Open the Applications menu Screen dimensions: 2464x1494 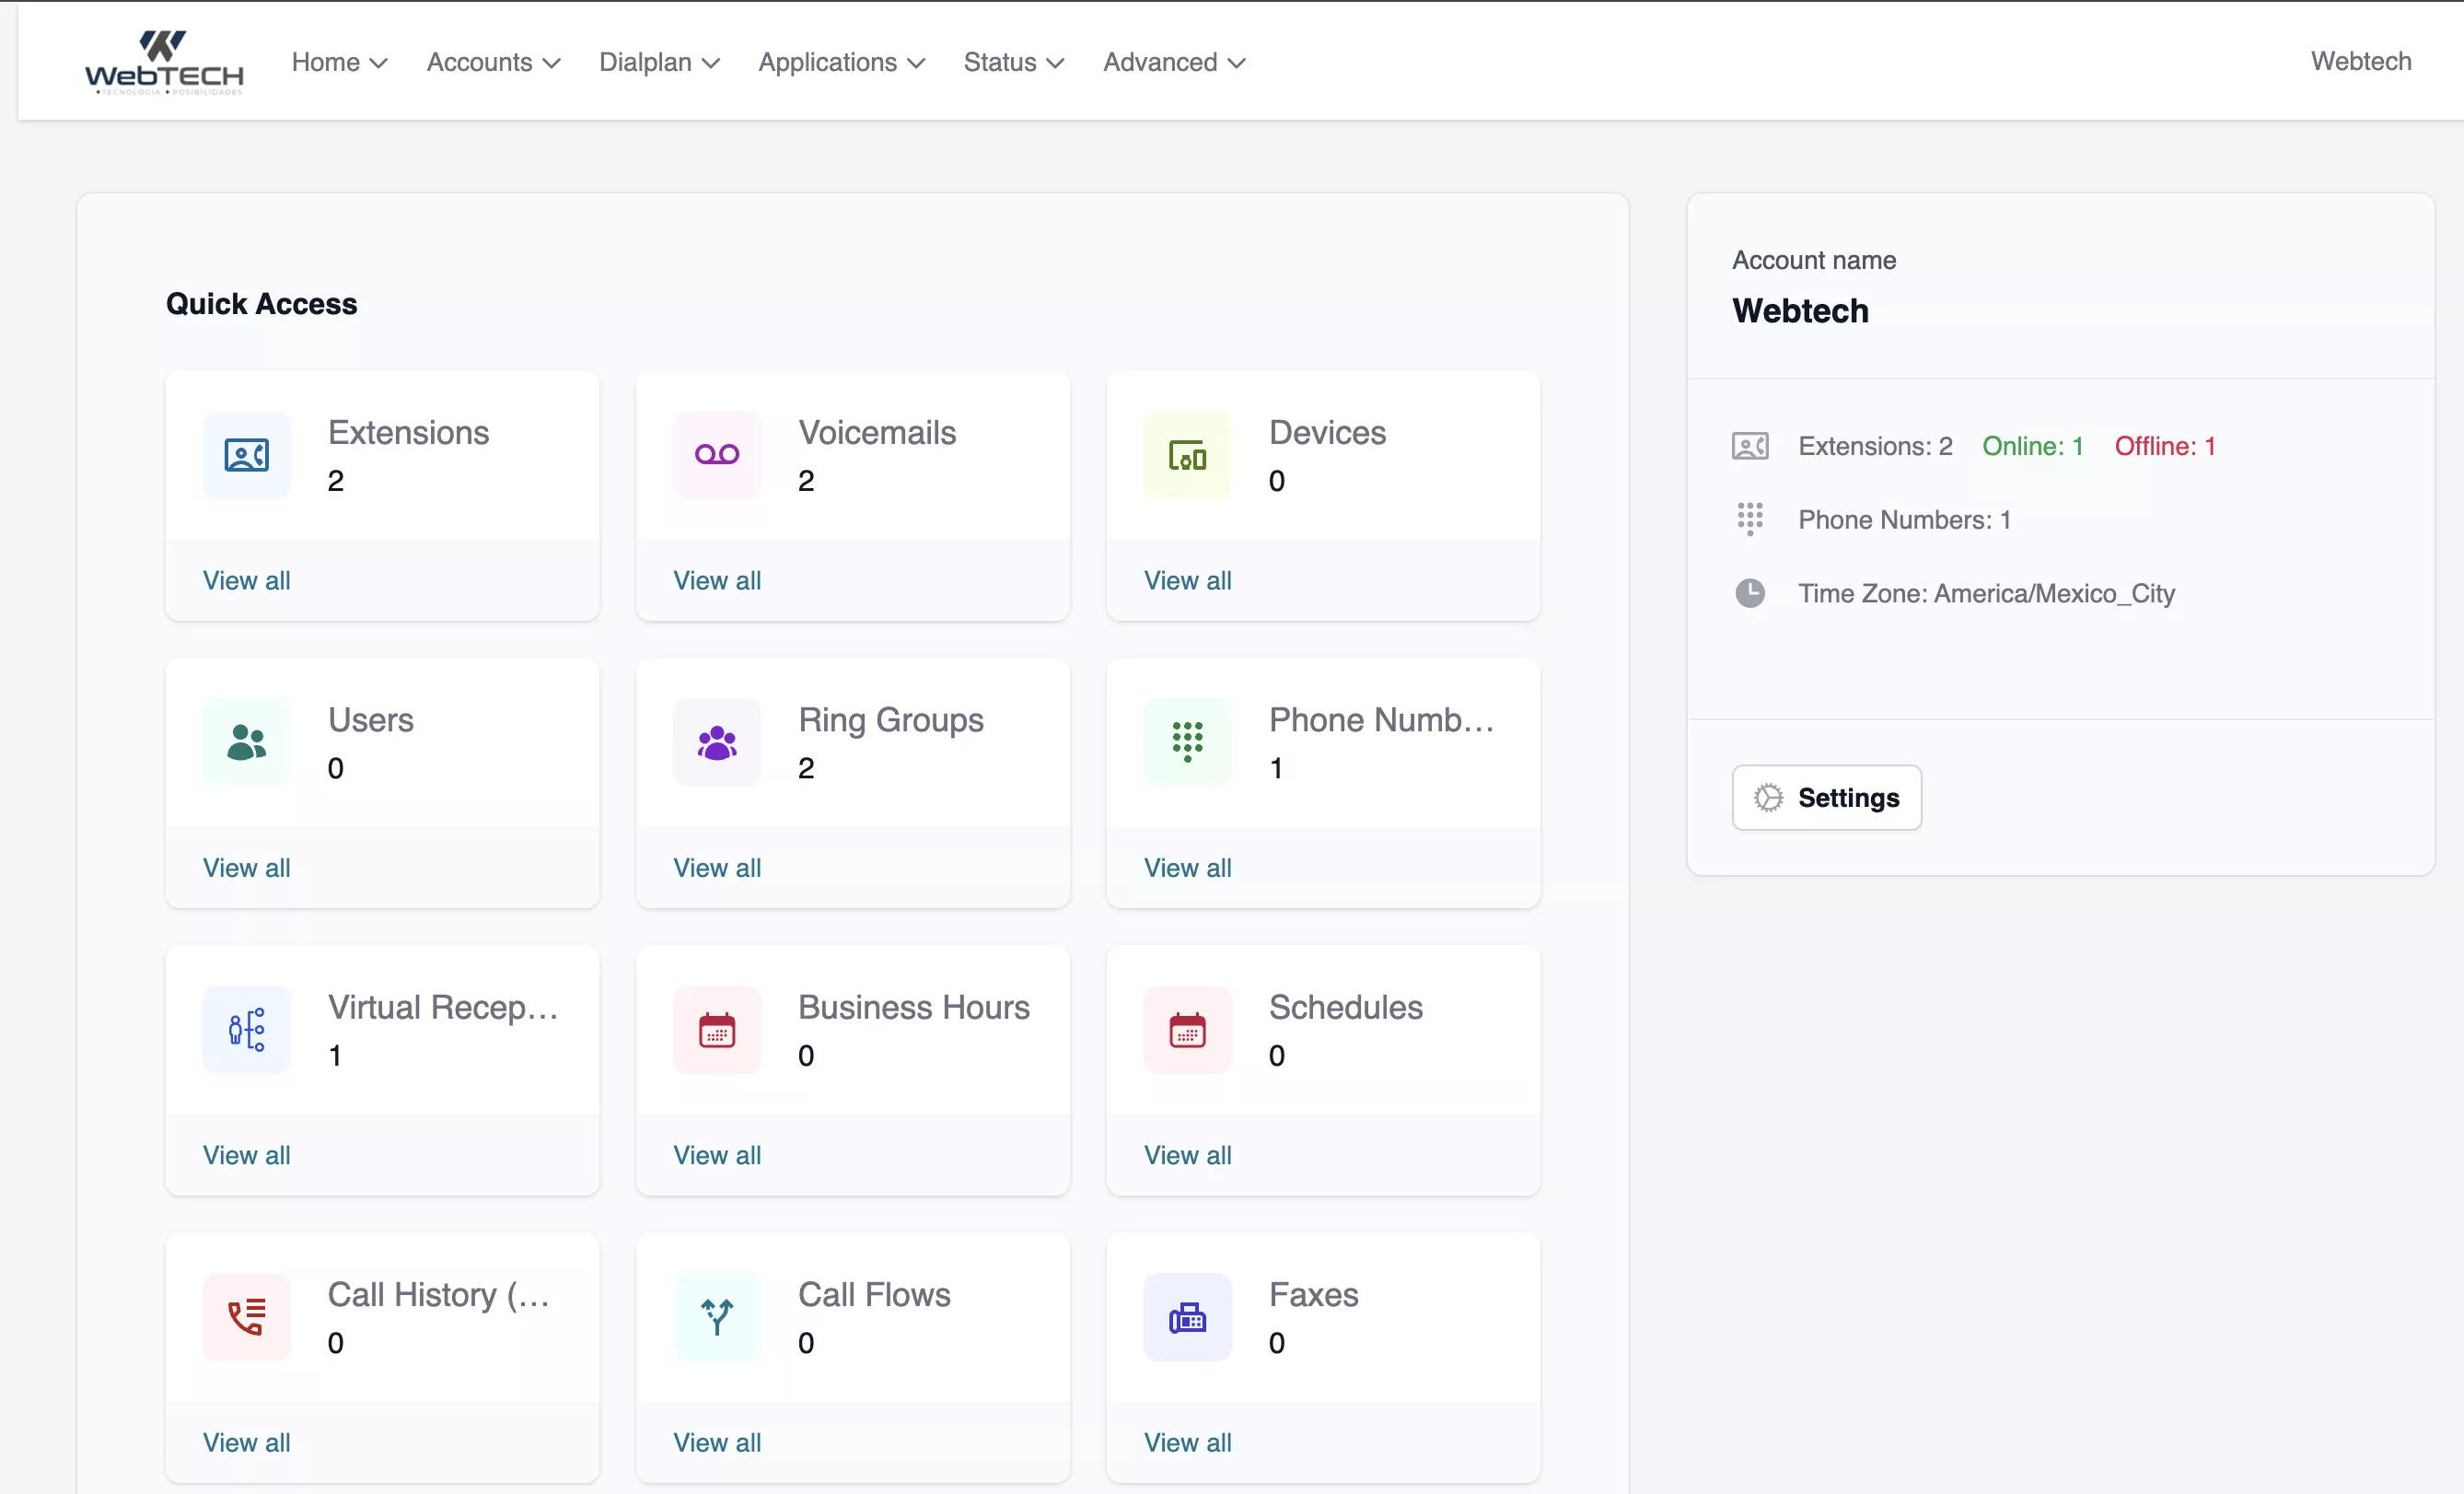click(841, 62)
